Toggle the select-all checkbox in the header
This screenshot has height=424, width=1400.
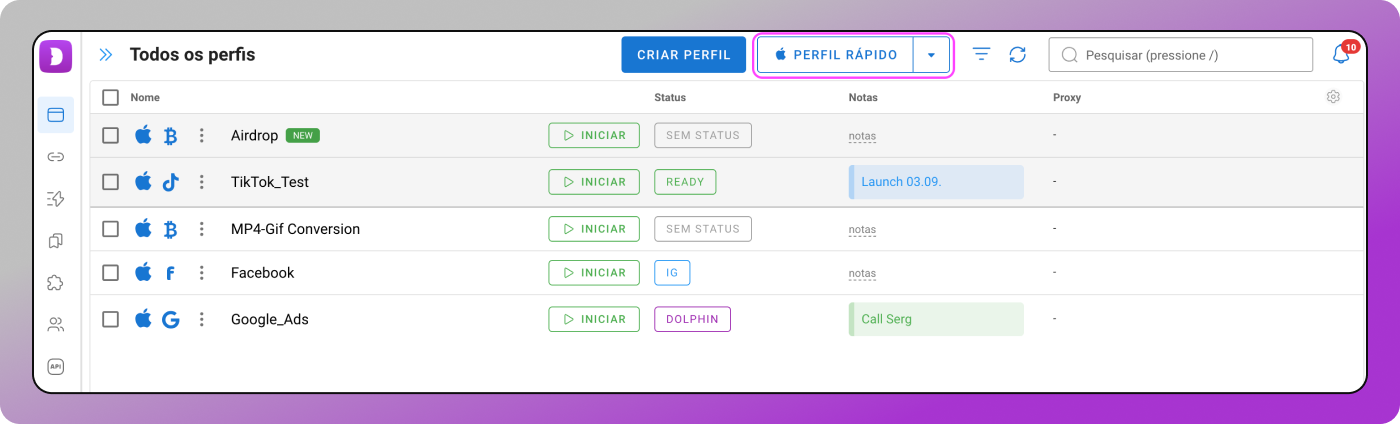coord(111,97)
